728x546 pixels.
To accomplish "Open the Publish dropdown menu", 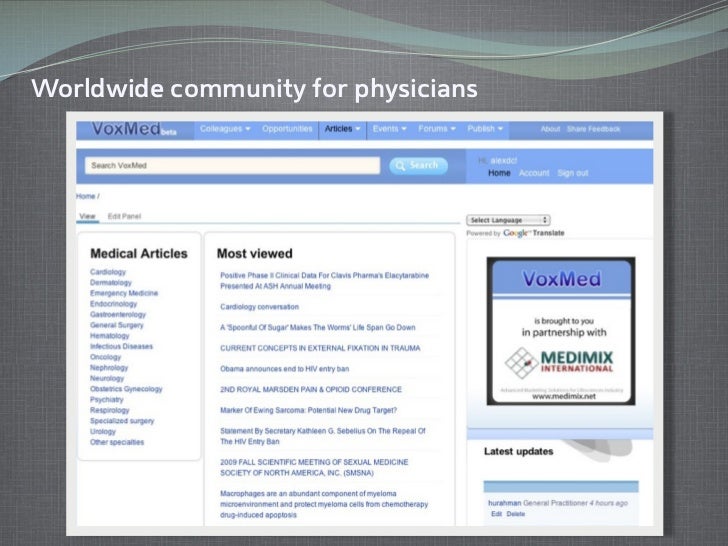I will (485, 129).
